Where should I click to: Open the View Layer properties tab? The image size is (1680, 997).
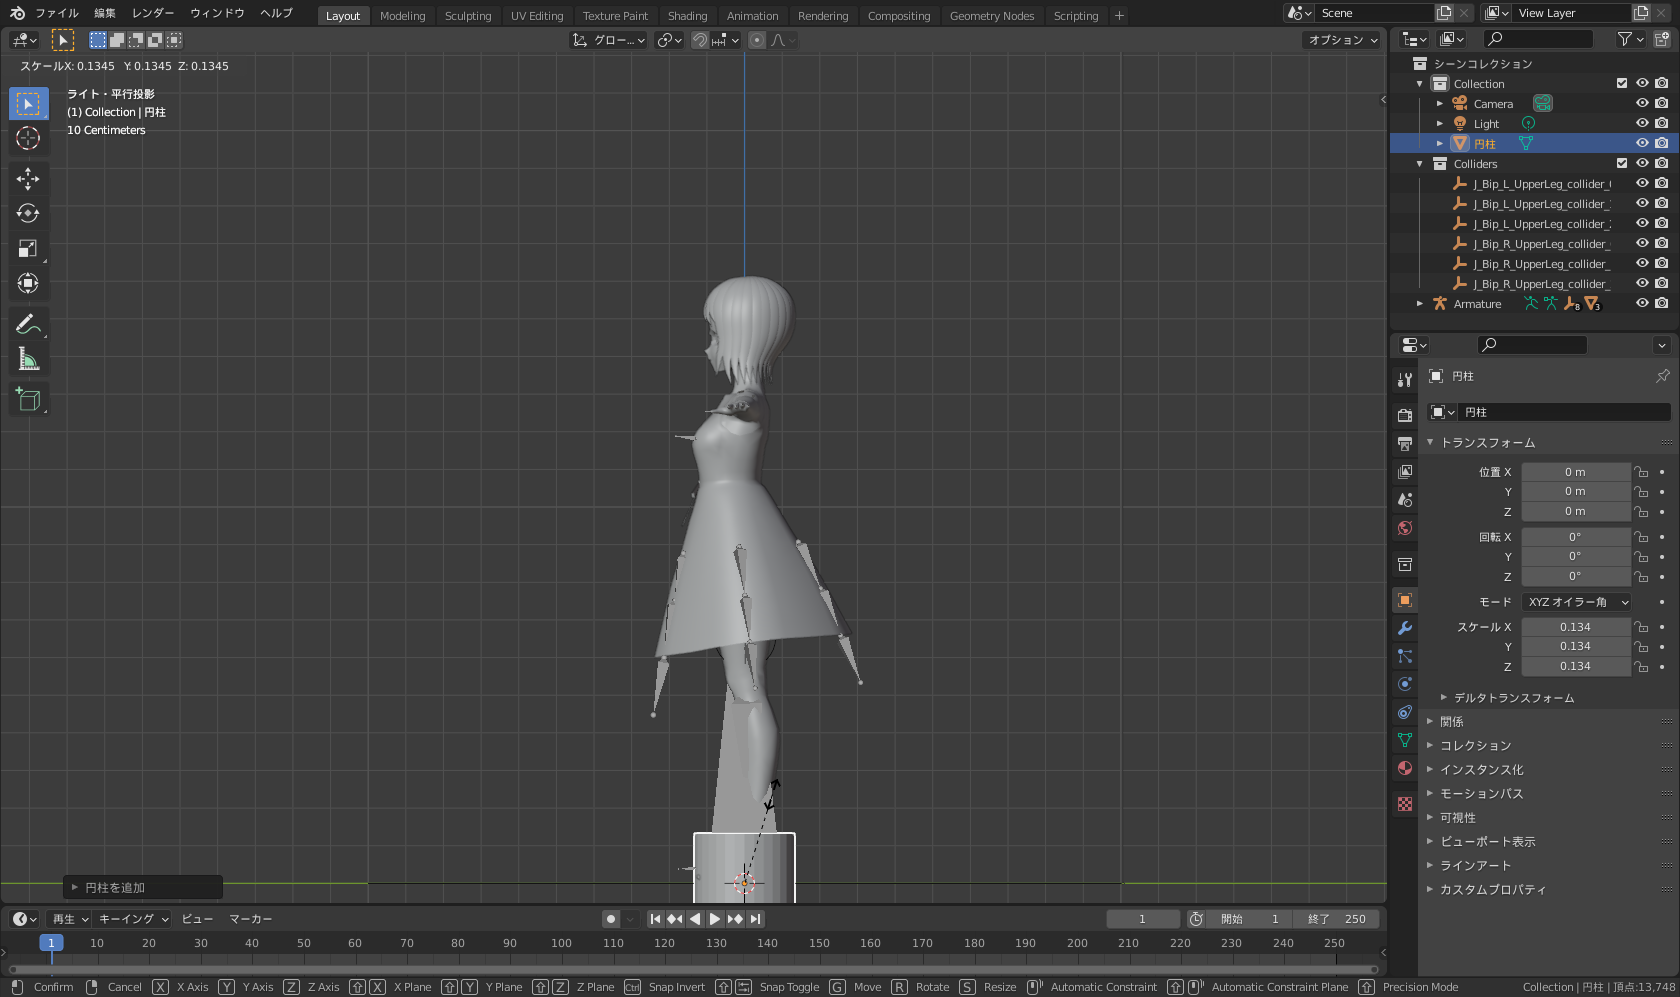tap(1405, 471)
